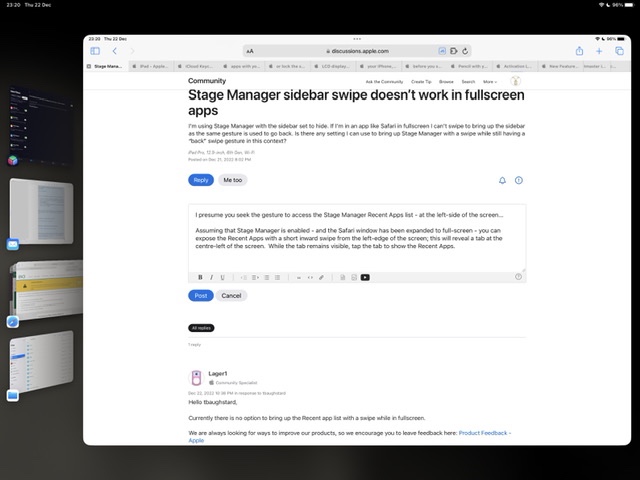Switch to the Mail window in Stage Manager
640x480 pixels.
41,211
